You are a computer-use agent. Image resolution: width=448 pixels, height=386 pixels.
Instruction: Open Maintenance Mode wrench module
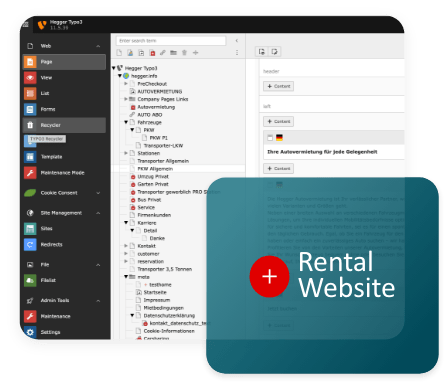30,173
